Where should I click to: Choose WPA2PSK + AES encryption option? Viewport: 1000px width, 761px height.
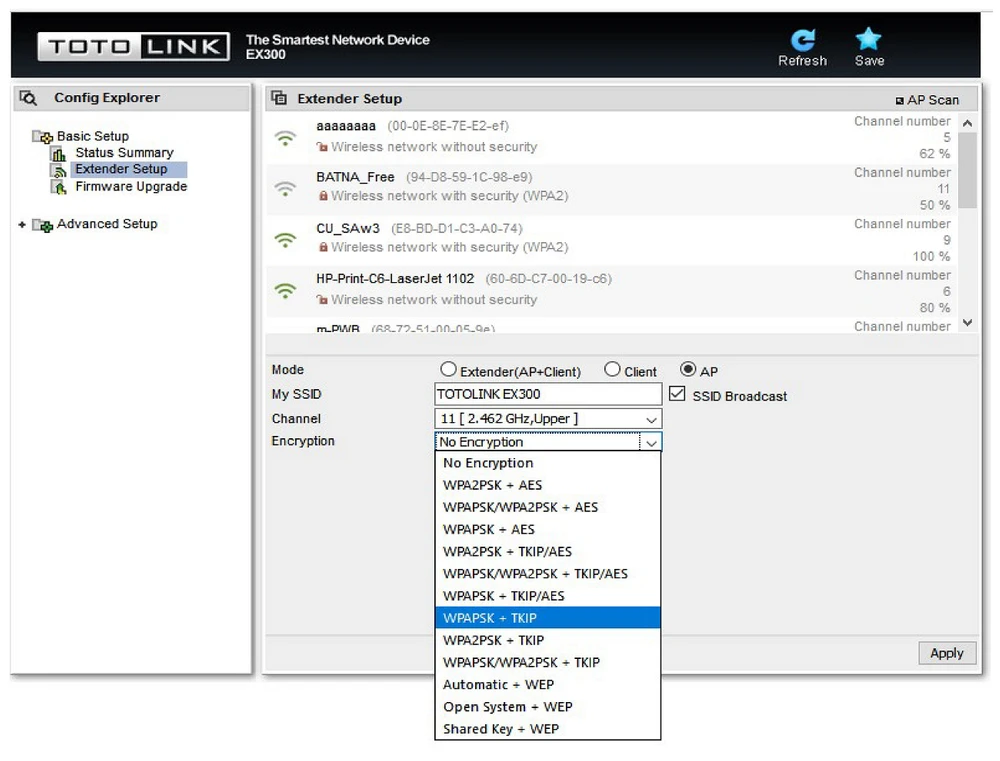pyautogui.click(x=493, y=485)
